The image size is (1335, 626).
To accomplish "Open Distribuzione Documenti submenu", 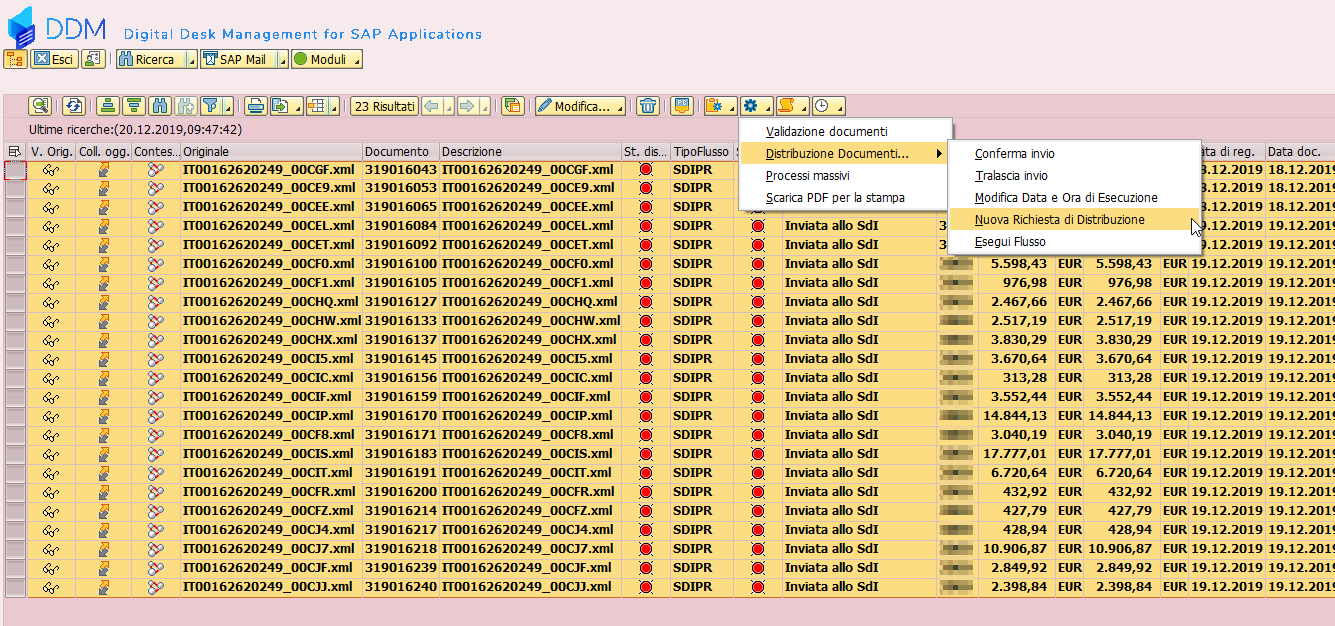I will (845, 154).
